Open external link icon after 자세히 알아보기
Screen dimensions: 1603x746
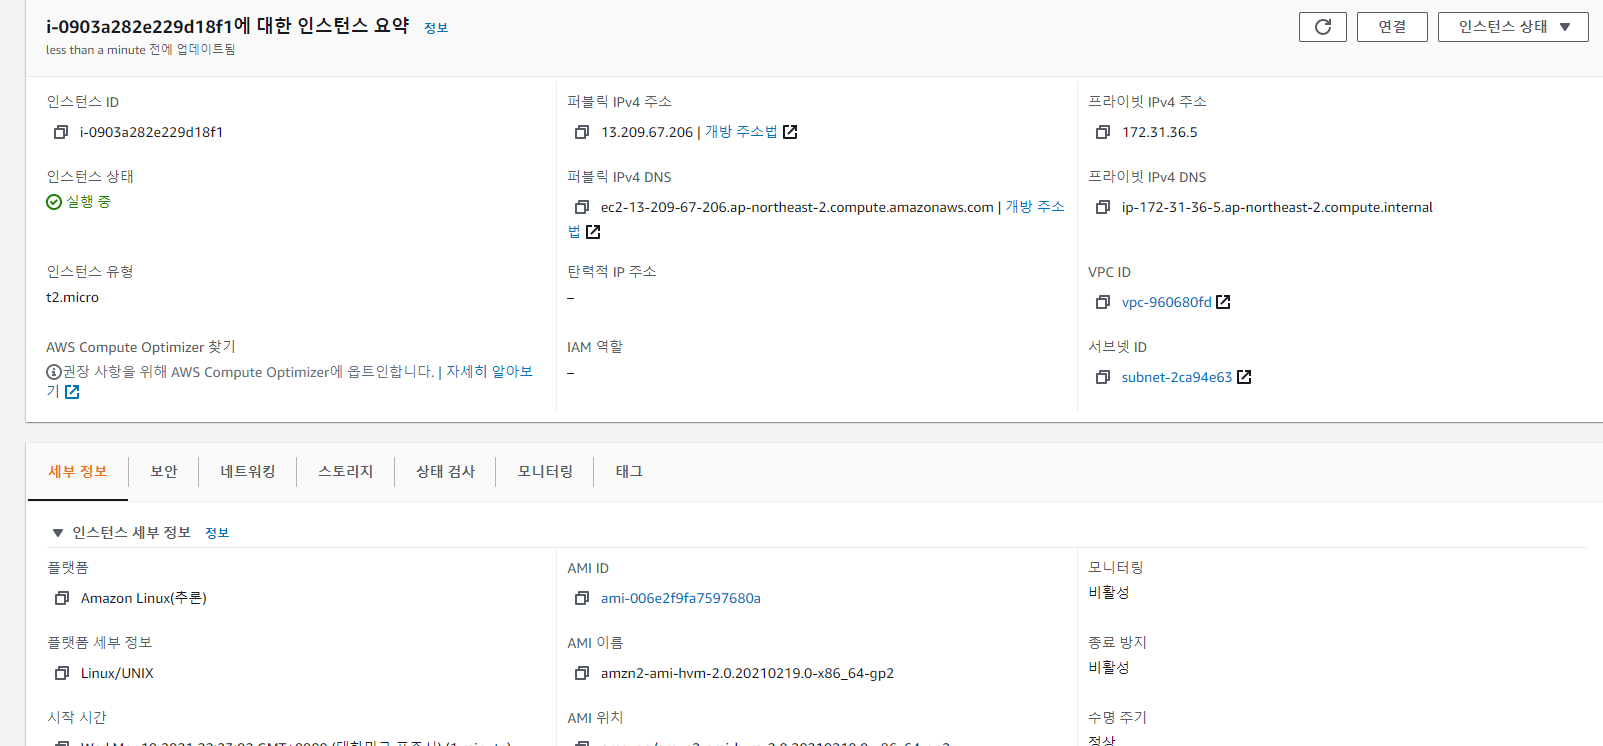(x=72, y=392)
